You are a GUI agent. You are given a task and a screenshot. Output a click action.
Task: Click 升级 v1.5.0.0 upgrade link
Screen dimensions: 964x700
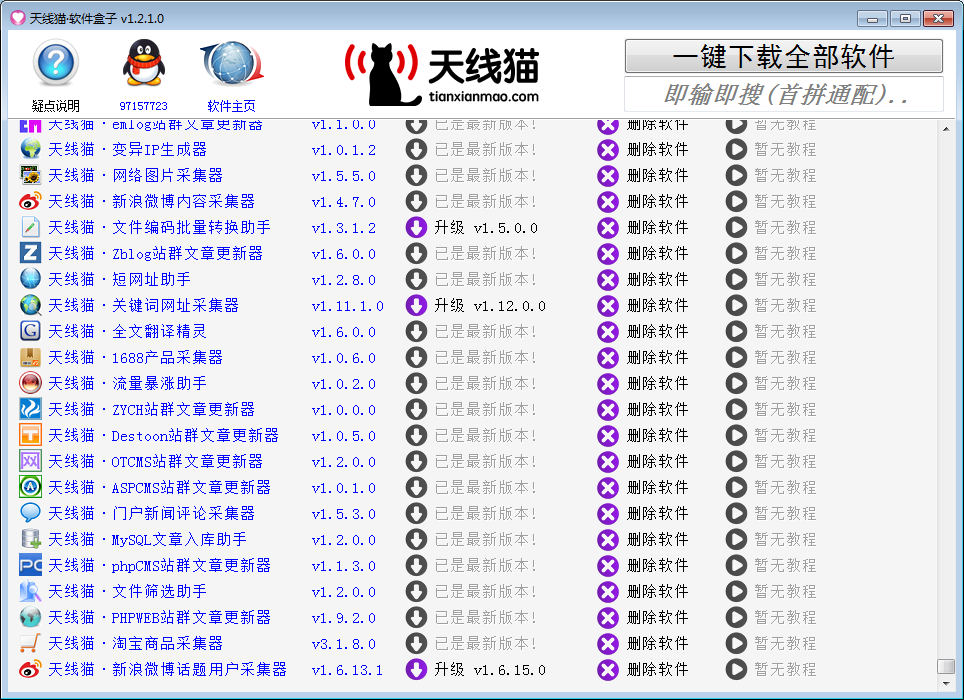click(x=486, y=228)
